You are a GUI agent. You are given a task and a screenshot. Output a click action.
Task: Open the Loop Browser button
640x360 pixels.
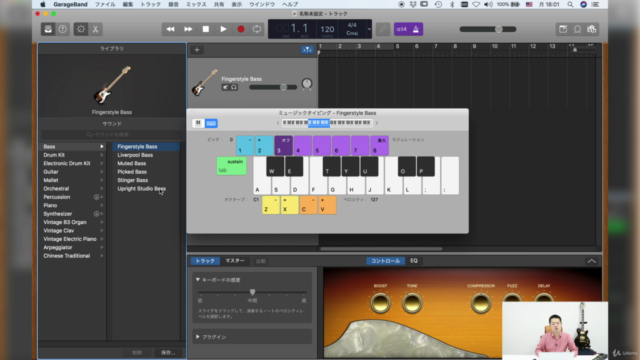click(x=578, y=29)
